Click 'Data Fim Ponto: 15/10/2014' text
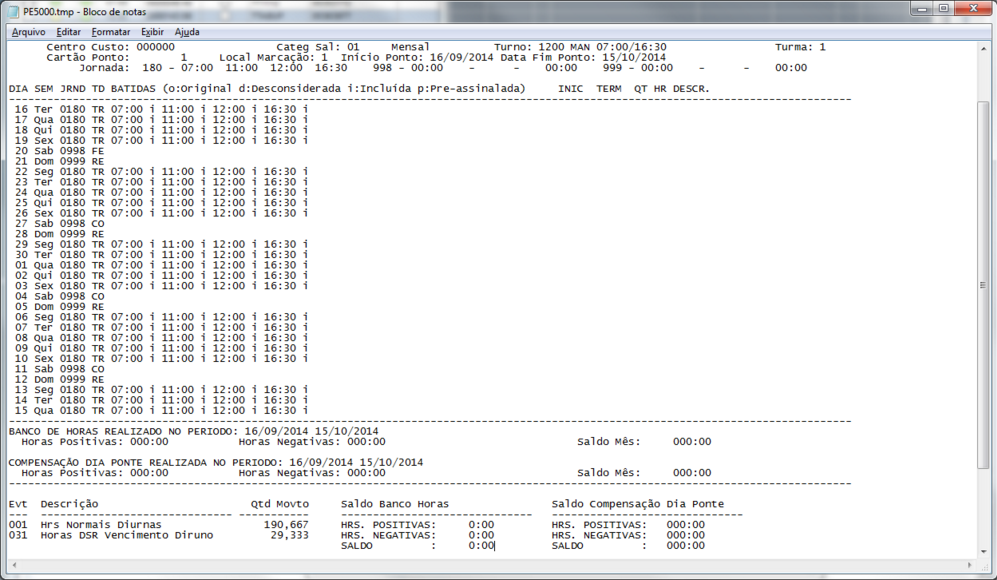The image size is (997, 580). [x=583, y=57]
